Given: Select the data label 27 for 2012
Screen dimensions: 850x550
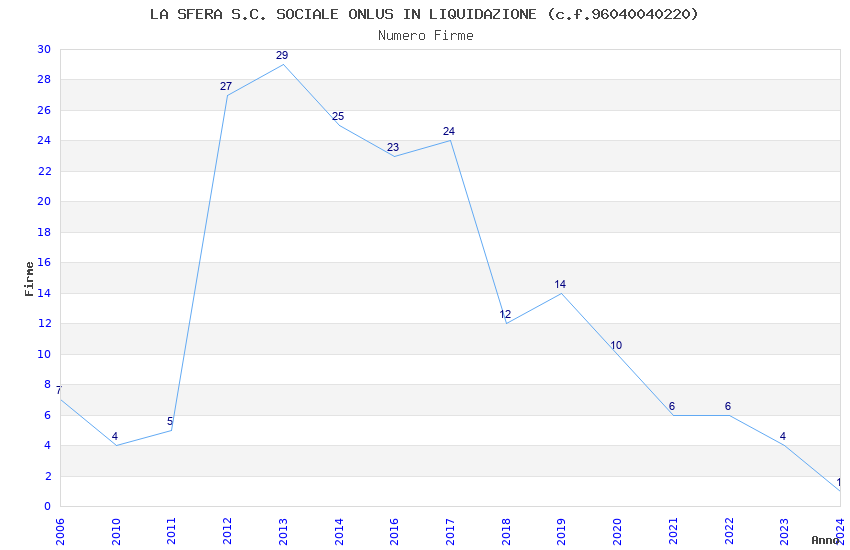Looking at the screenshot, I should (x=226, y=86).
